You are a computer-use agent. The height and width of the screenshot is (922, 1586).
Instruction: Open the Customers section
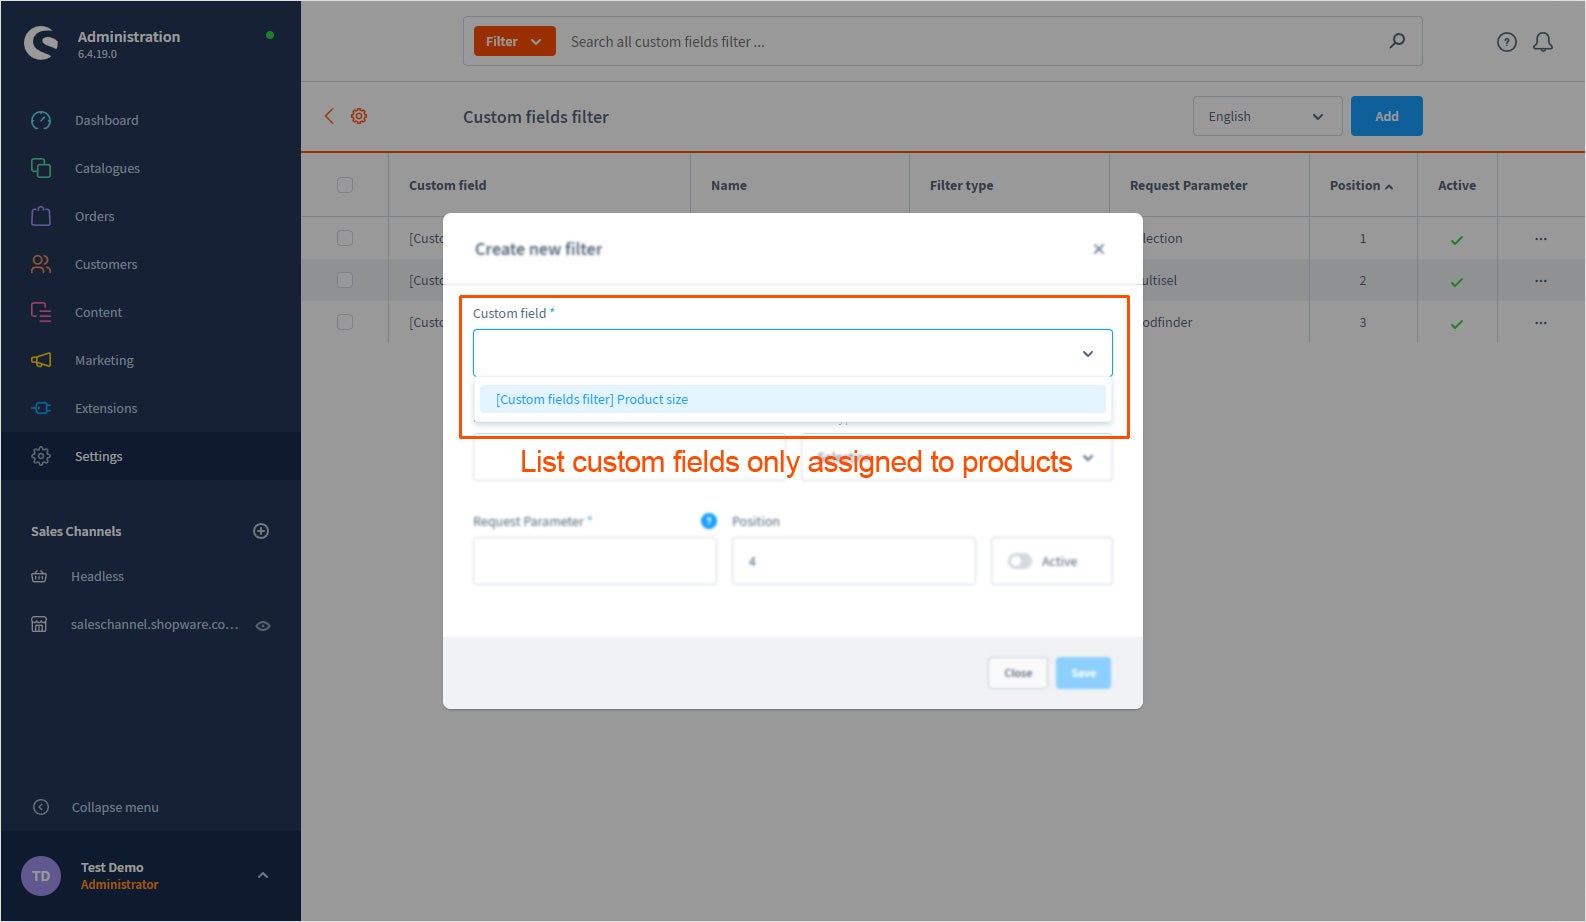[x=106, y=264]
